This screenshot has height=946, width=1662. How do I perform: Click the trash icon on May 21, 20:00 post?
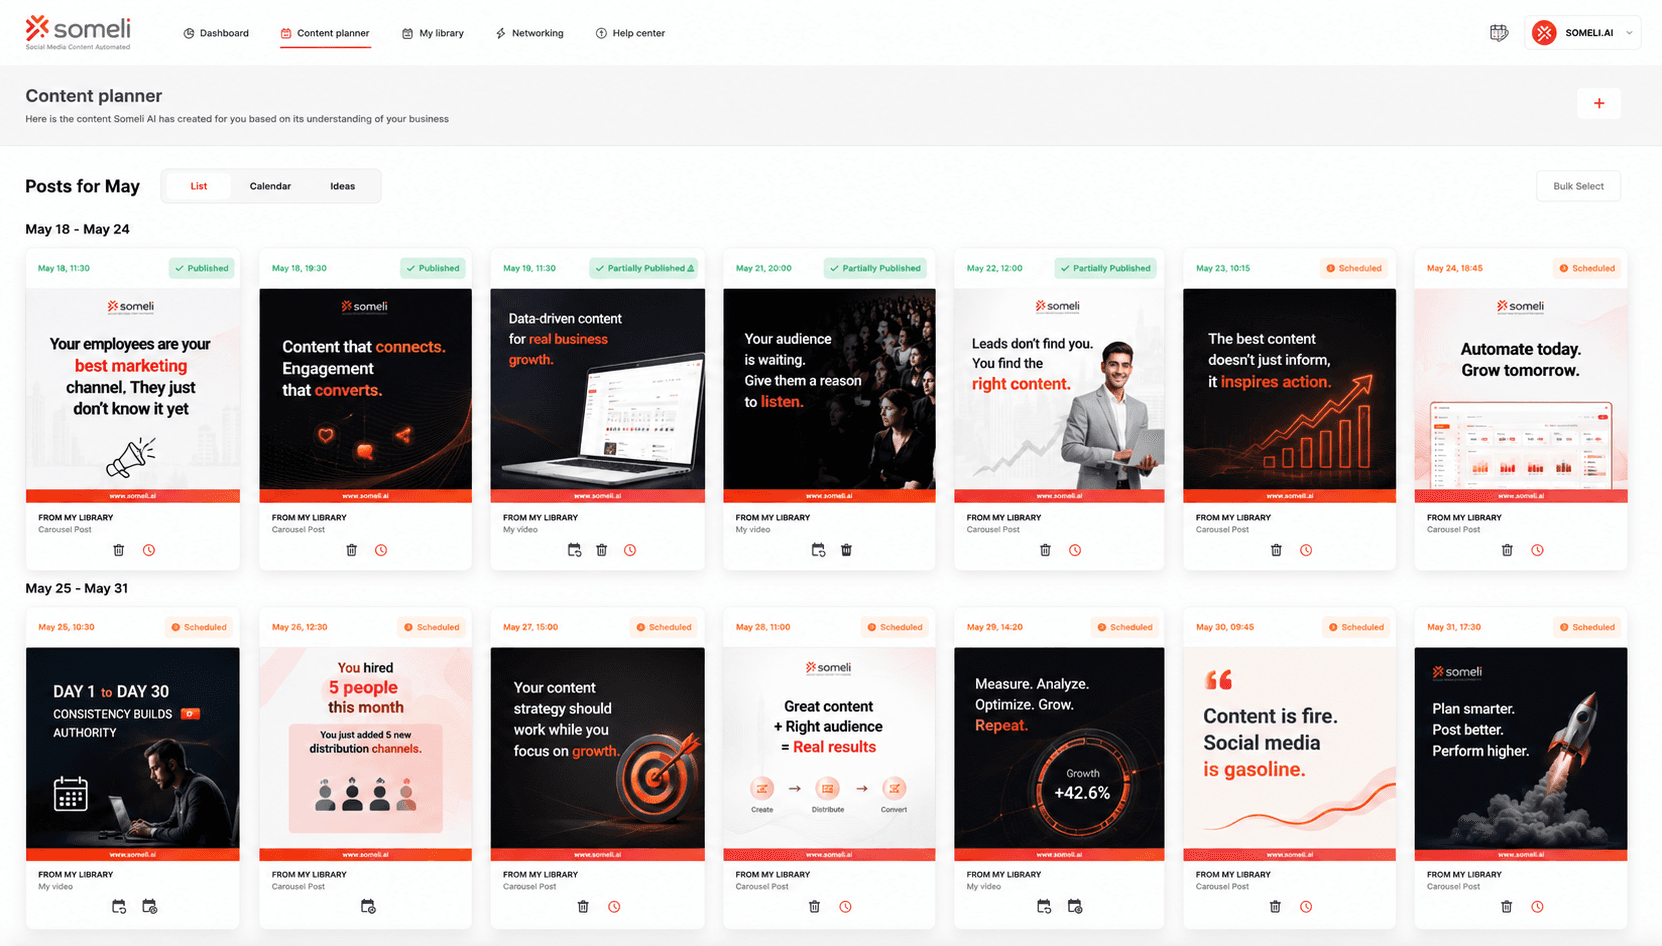pos(846,550)
